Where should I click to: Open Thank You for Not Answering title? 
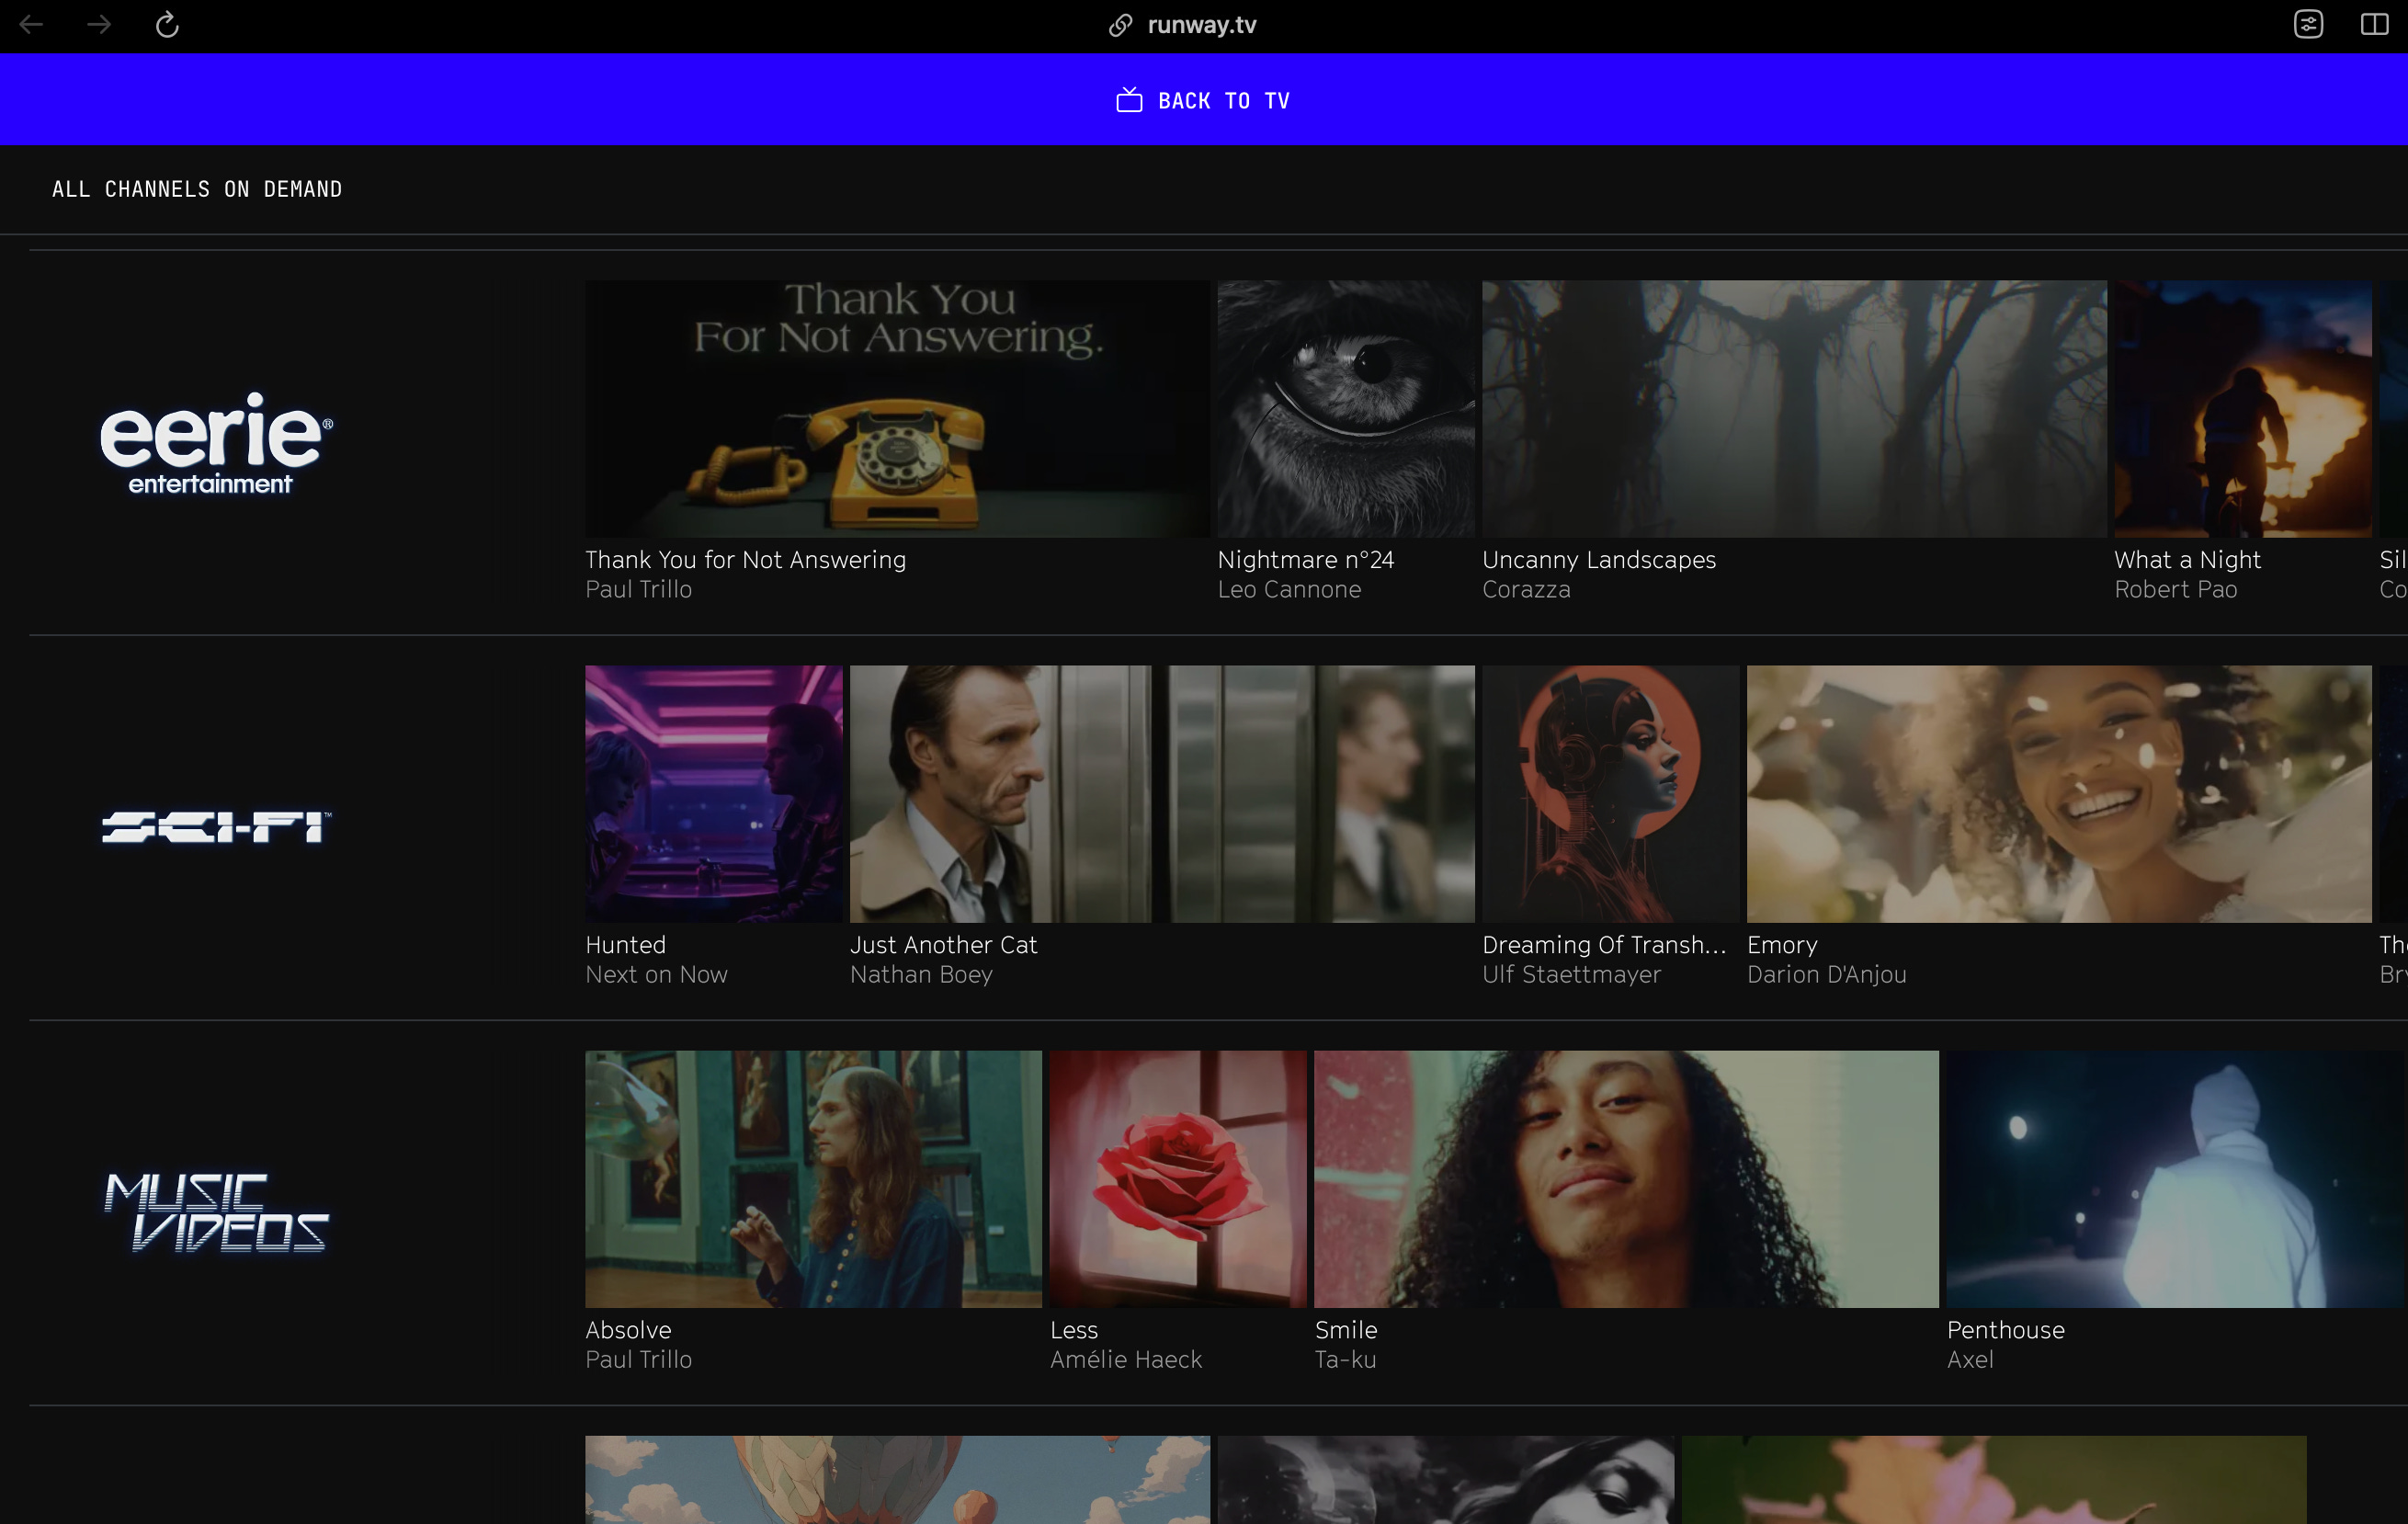[x=745, y=560]
